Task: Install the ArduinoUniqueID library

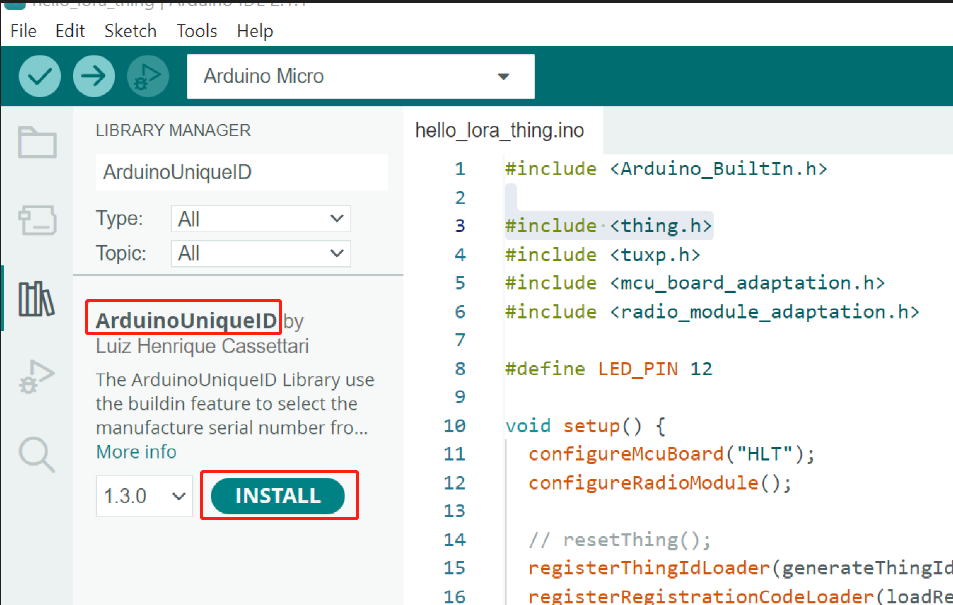Action: pyautogui.click(x=278, y=496)
